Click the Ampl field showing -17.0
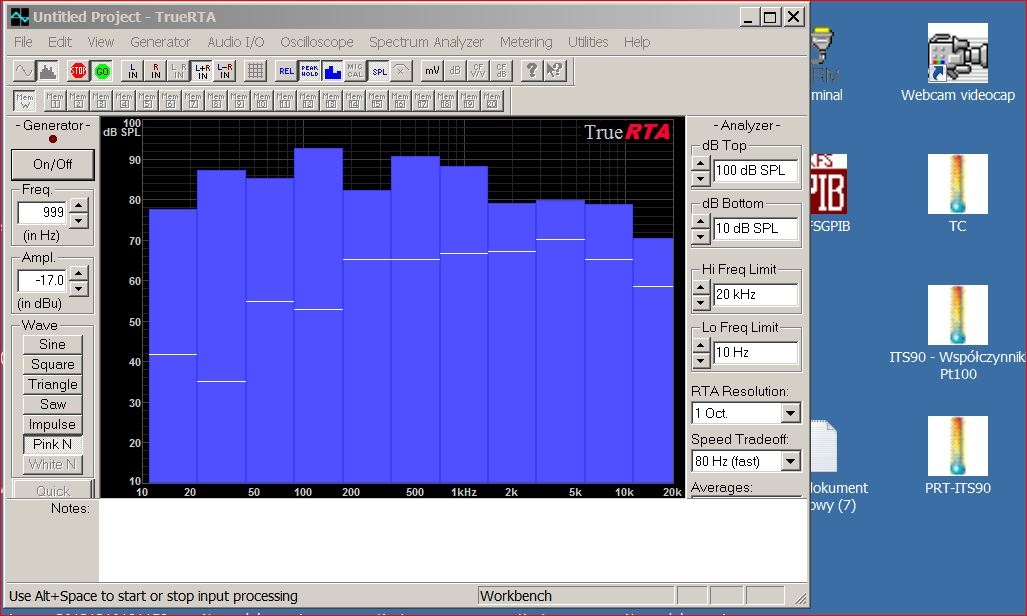1027x616 pixels. tap(43, 280)
